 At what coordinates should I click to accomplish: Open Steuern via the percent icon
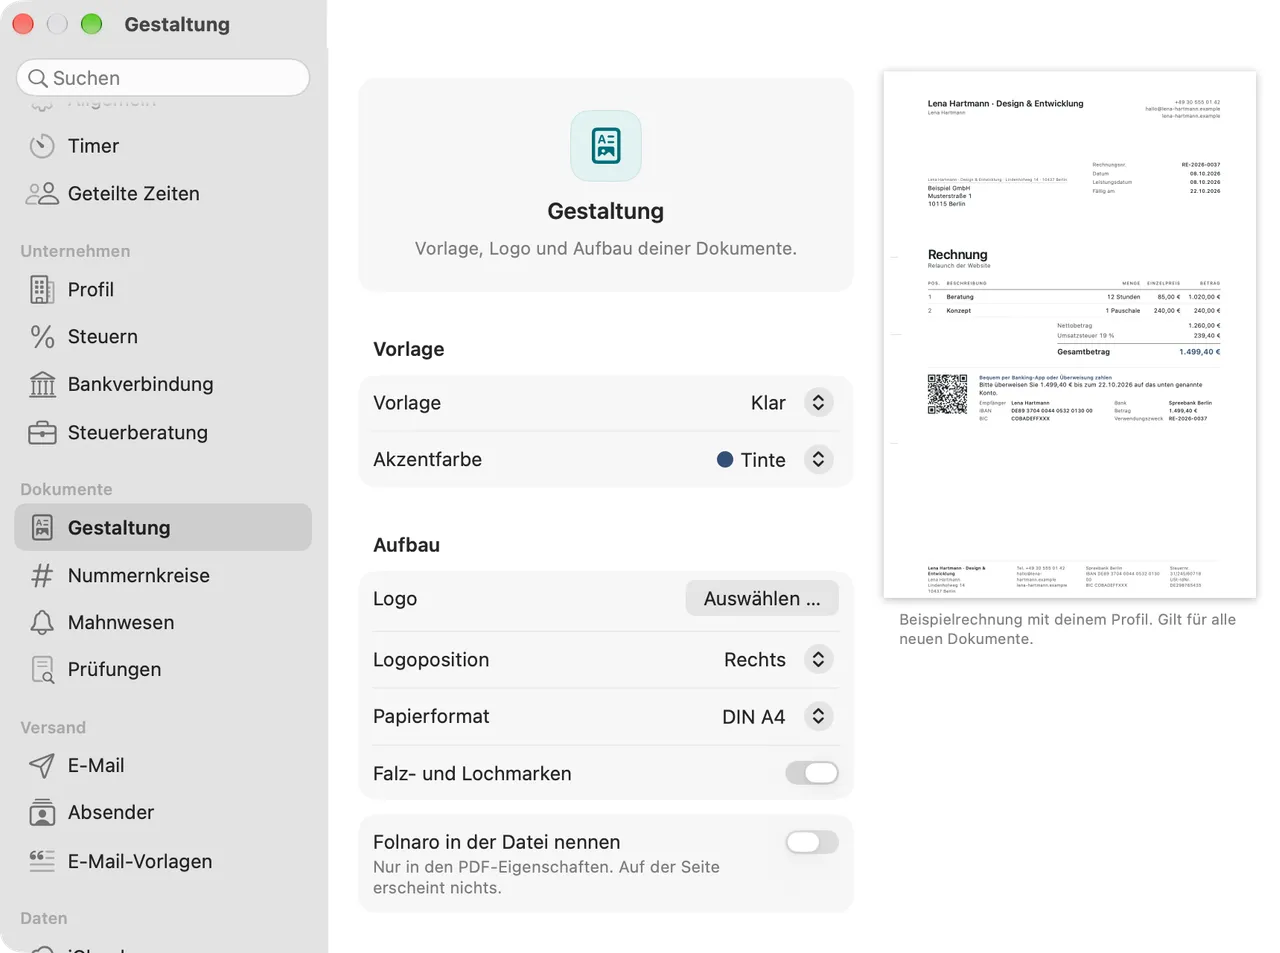point(42,337)
